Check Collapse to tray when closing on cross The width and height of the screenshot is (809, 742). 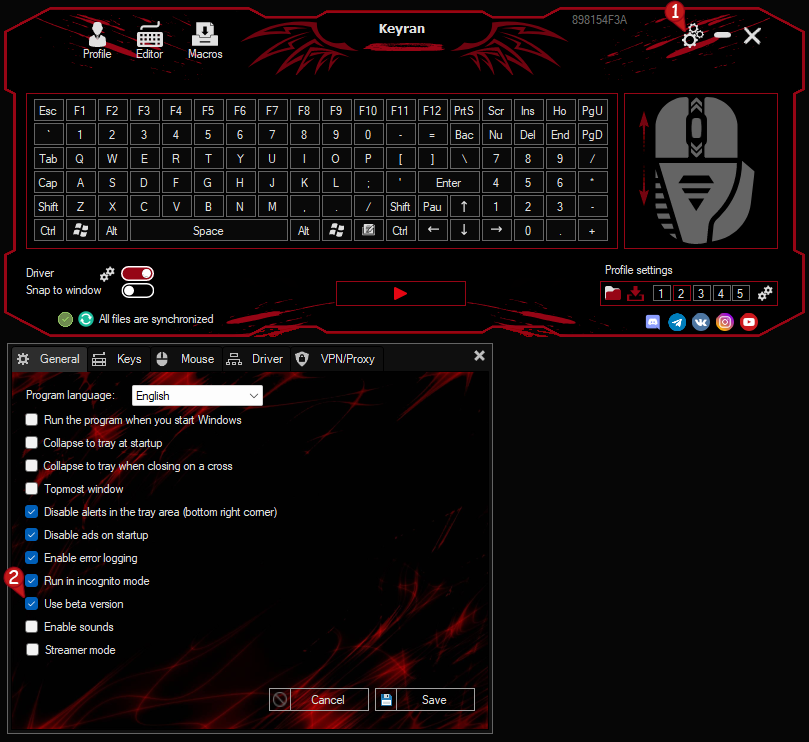[x=31, y=465]
